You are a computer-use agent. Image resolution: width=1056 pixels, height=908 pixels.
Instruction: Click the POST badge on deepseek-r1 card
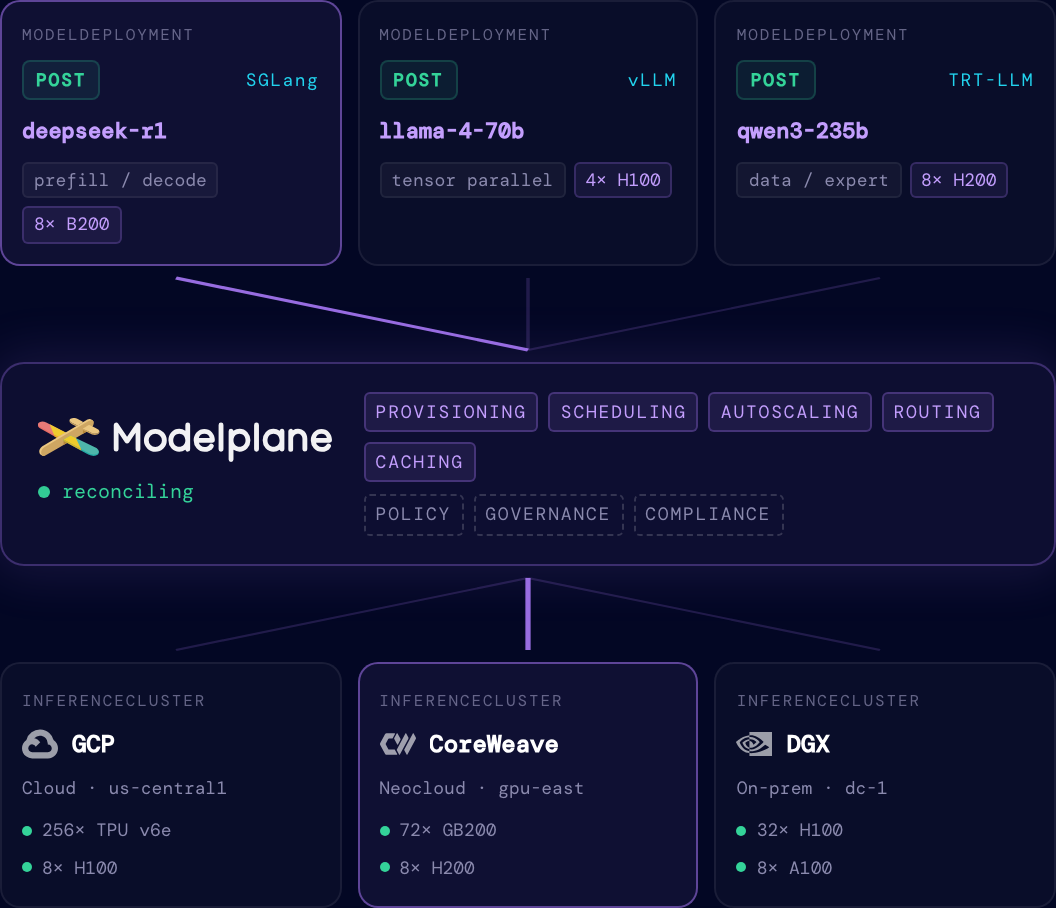(x=61, y=80)
